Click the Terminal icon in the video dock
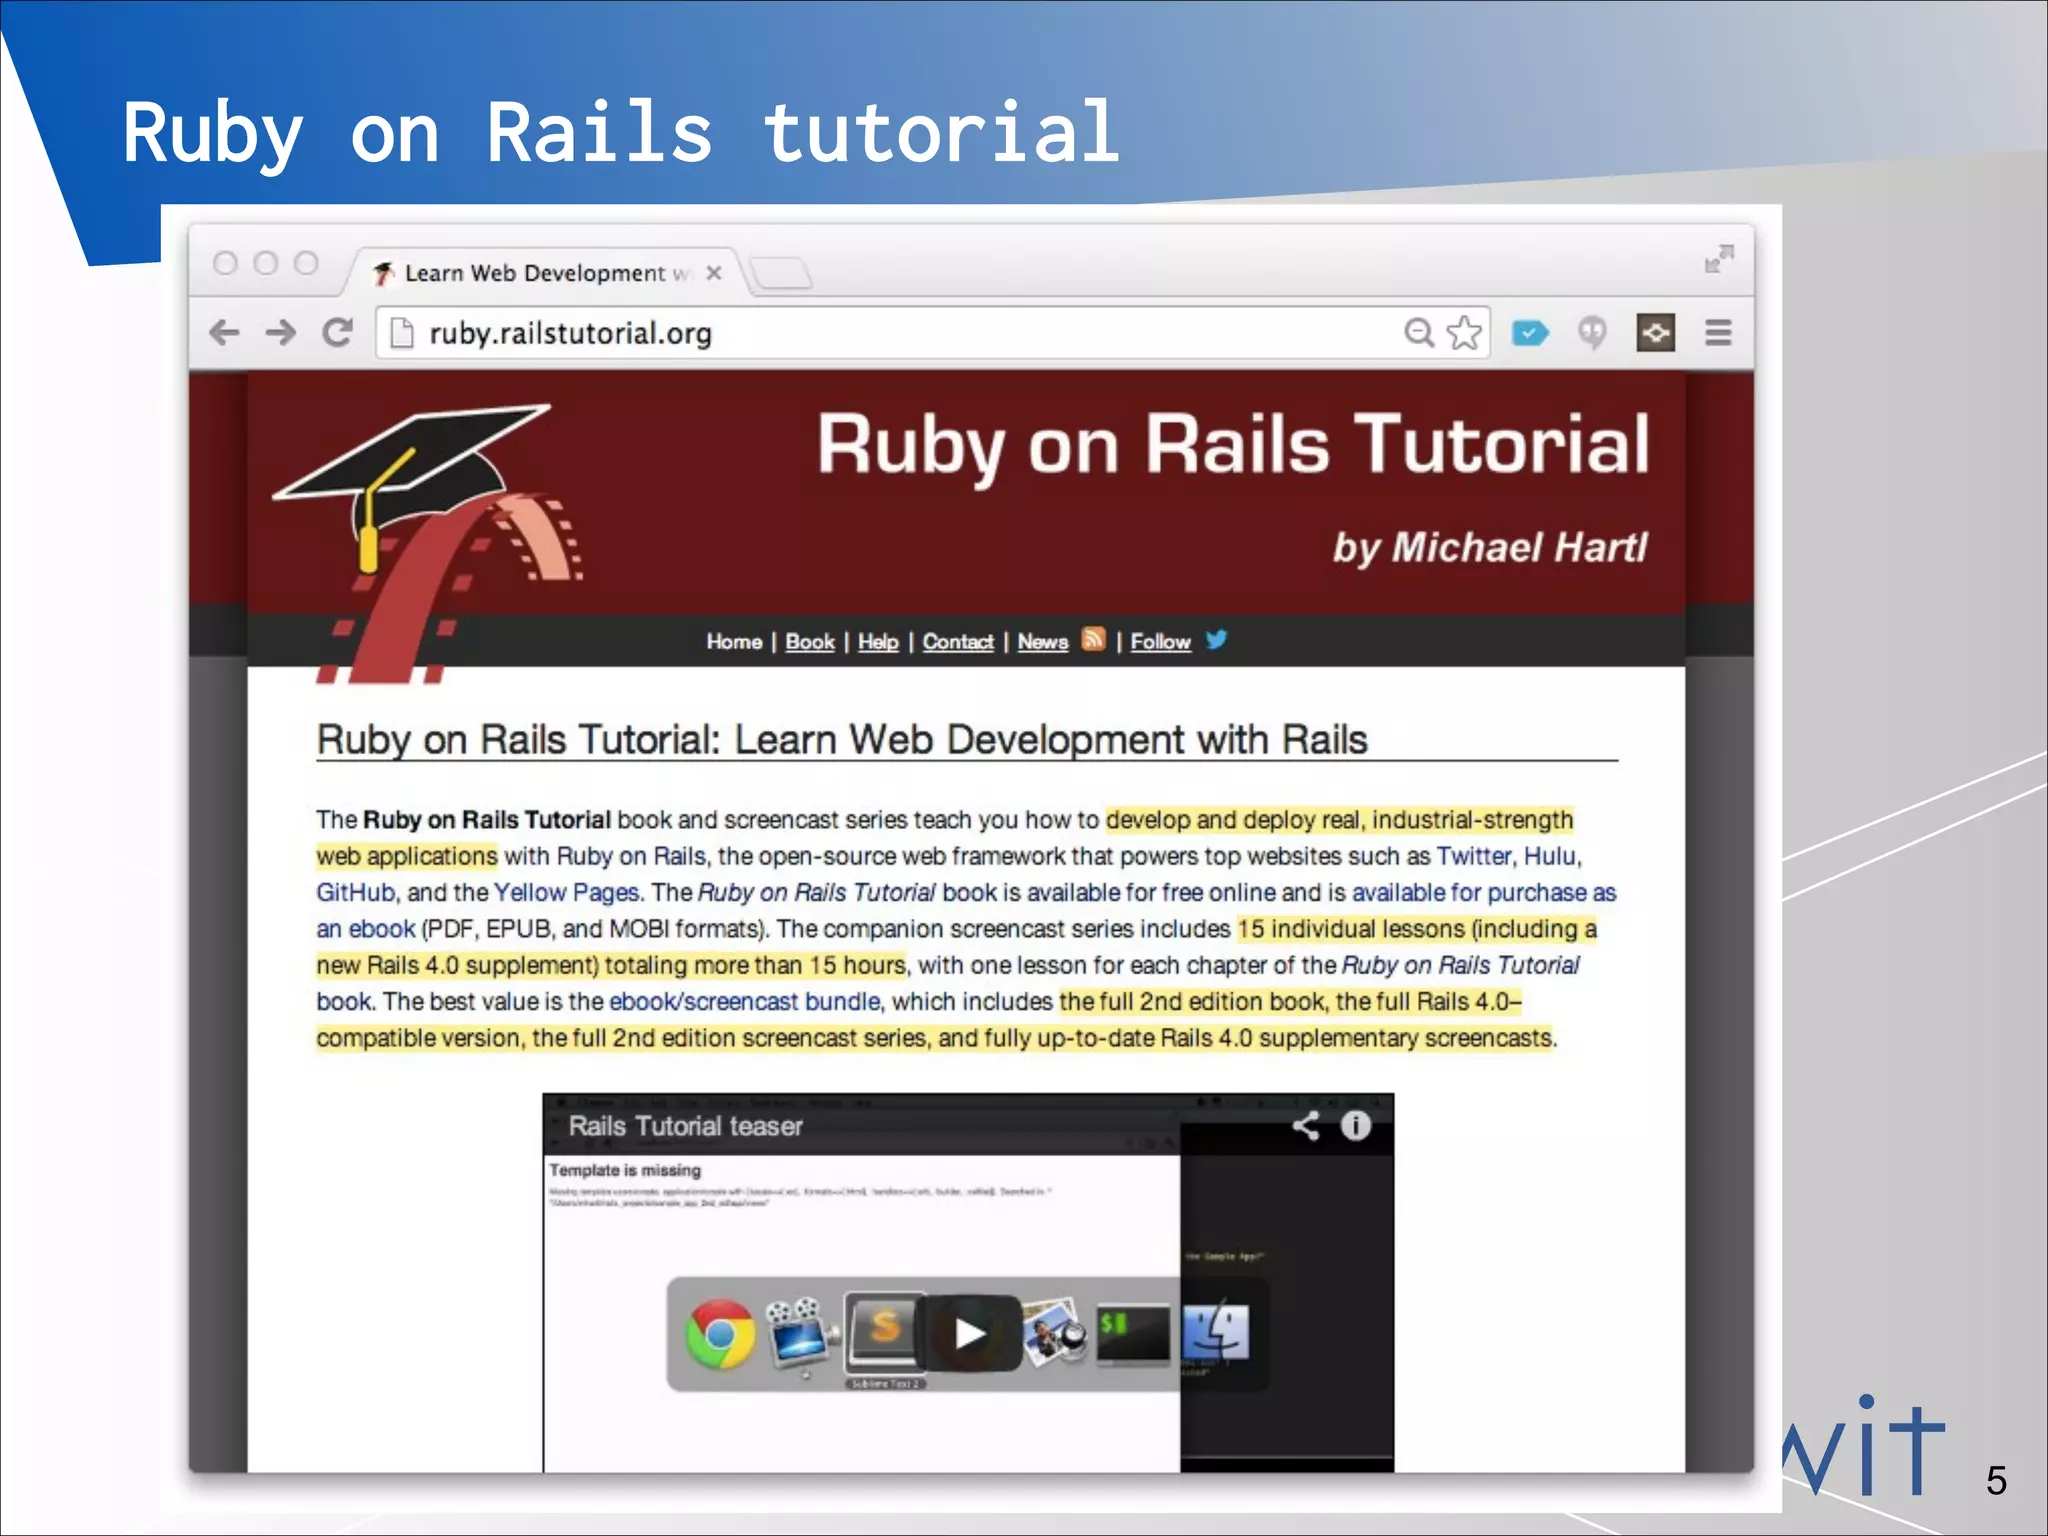Screen dimensions: 2048x1536 click(1133, 1334)
